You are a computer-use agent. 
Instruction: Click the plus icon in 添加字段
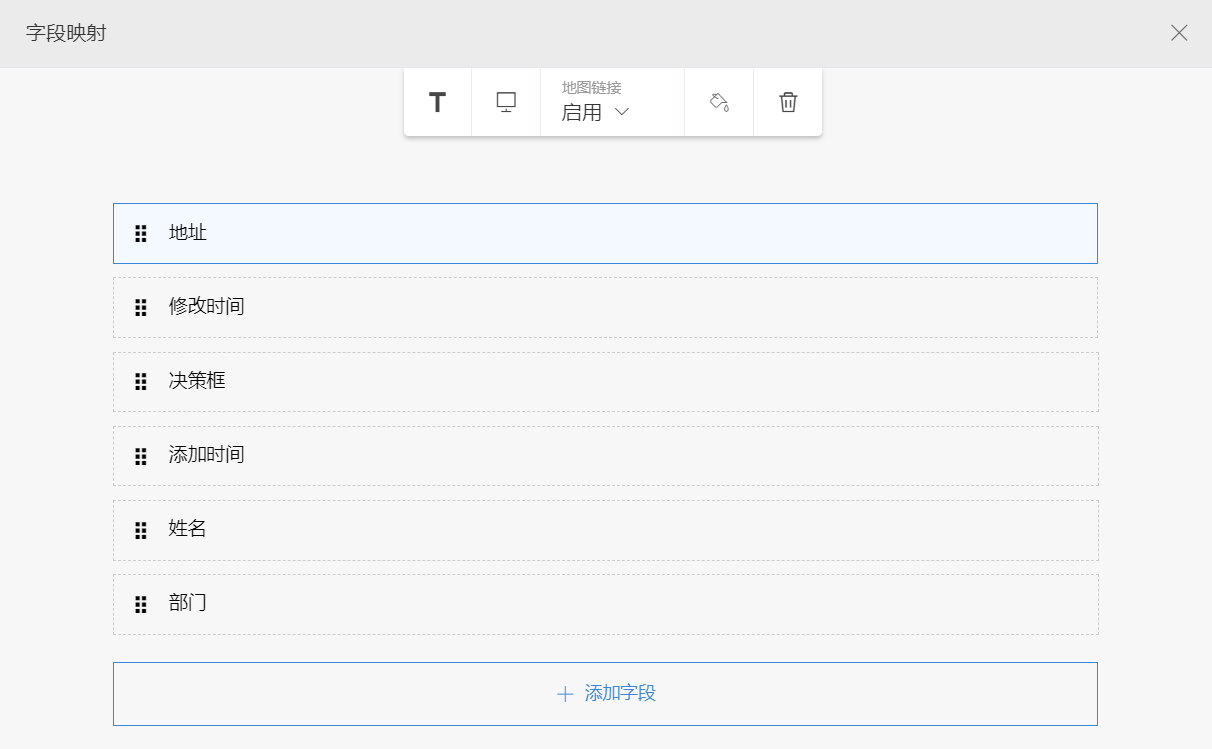tap(565, 694)
